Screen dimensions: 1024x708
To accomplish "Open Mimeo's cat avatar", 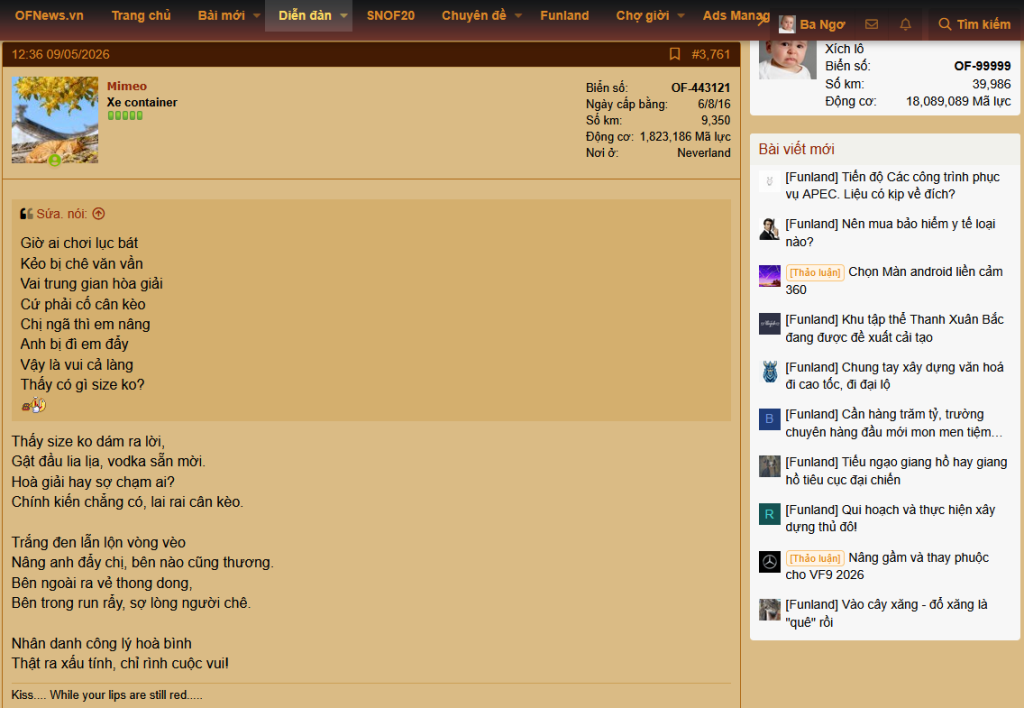I will pyautogui.click(x=55, y=120).
